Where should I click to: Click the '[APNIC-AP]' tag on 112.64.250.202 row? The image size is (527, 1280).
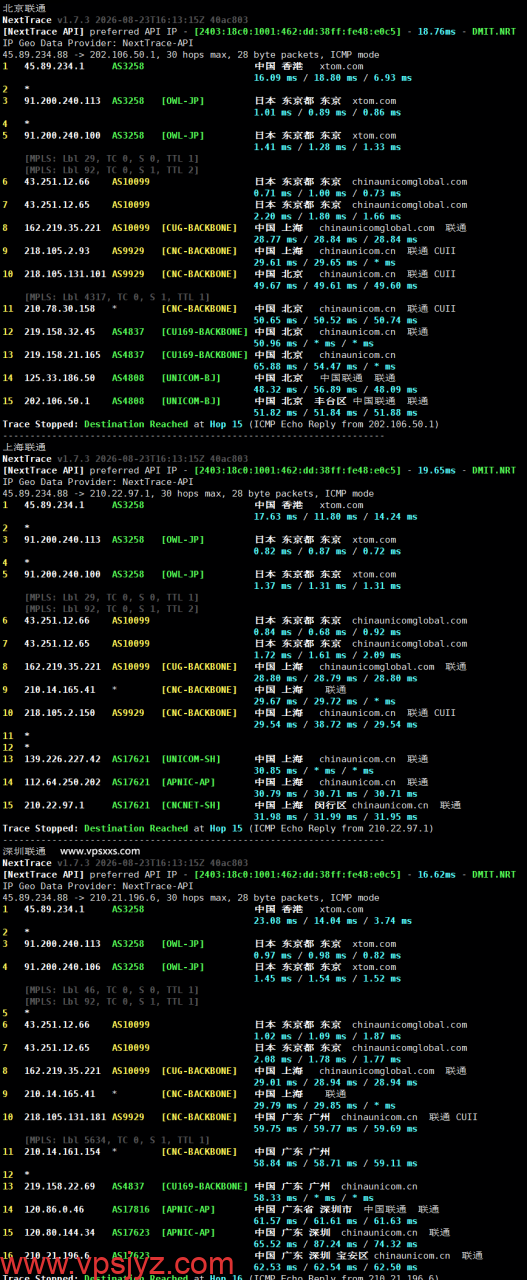tap(188, 782)
